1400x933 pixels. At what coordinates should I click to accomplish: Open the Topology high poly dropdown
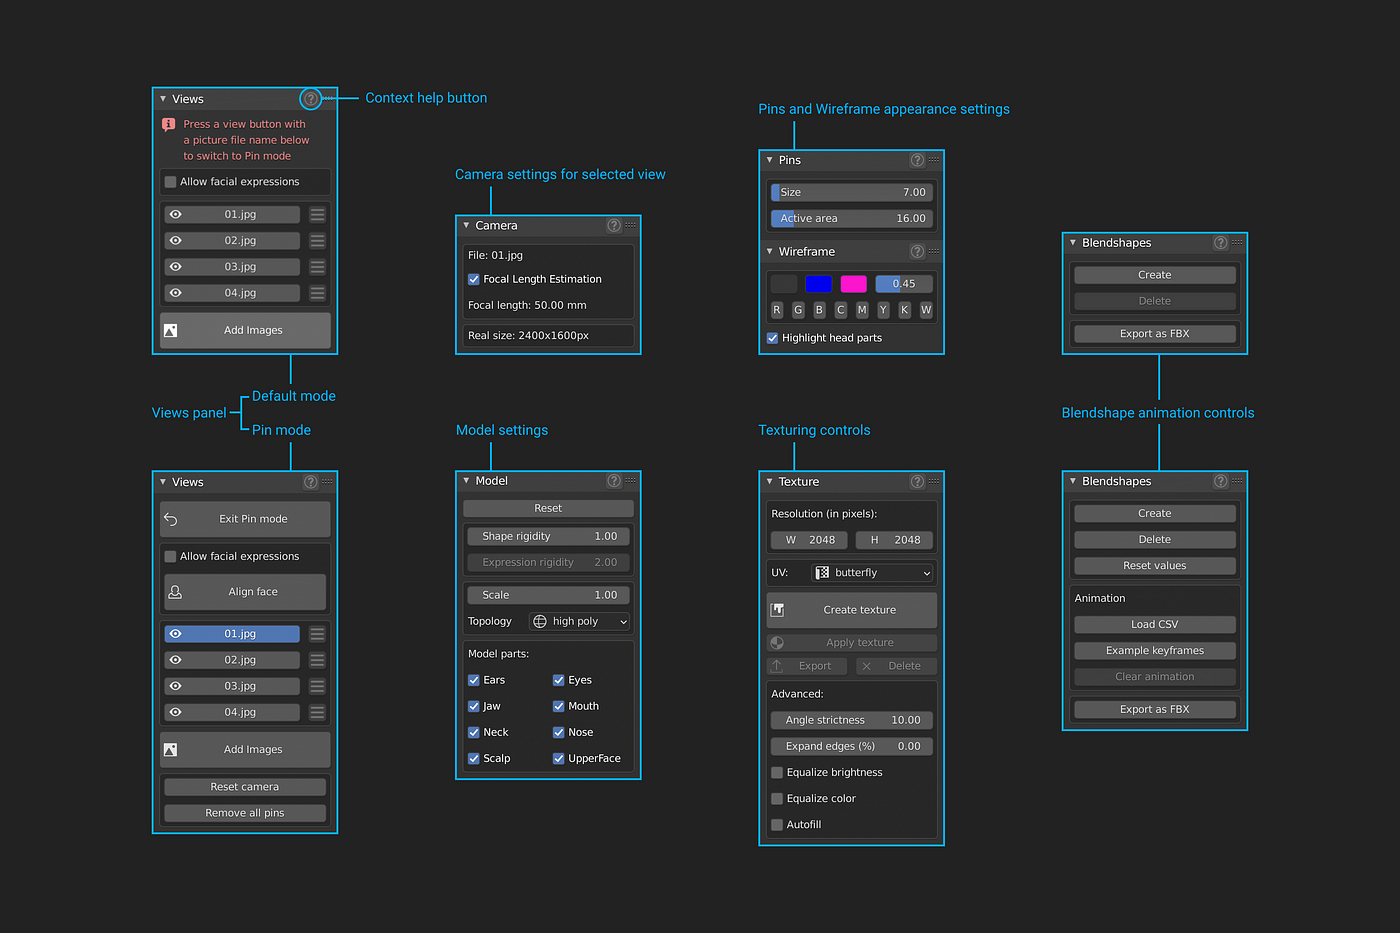click(580, 622)
